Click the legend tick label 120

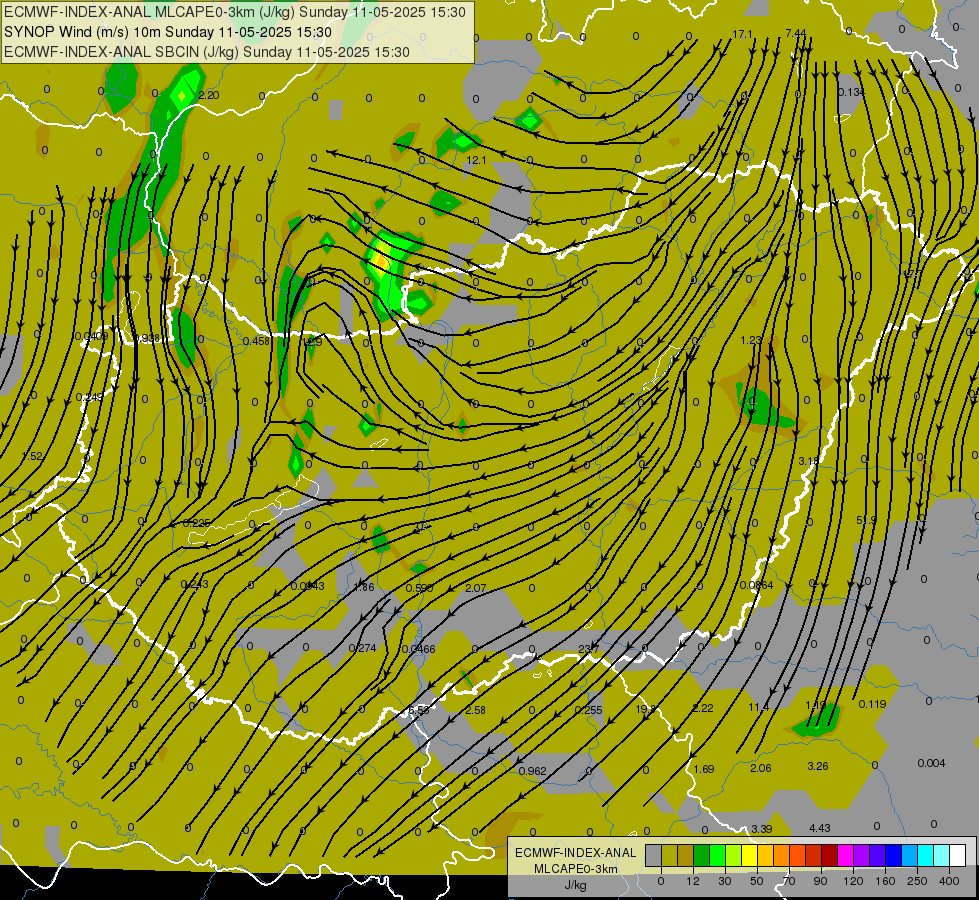pos(853,881)
